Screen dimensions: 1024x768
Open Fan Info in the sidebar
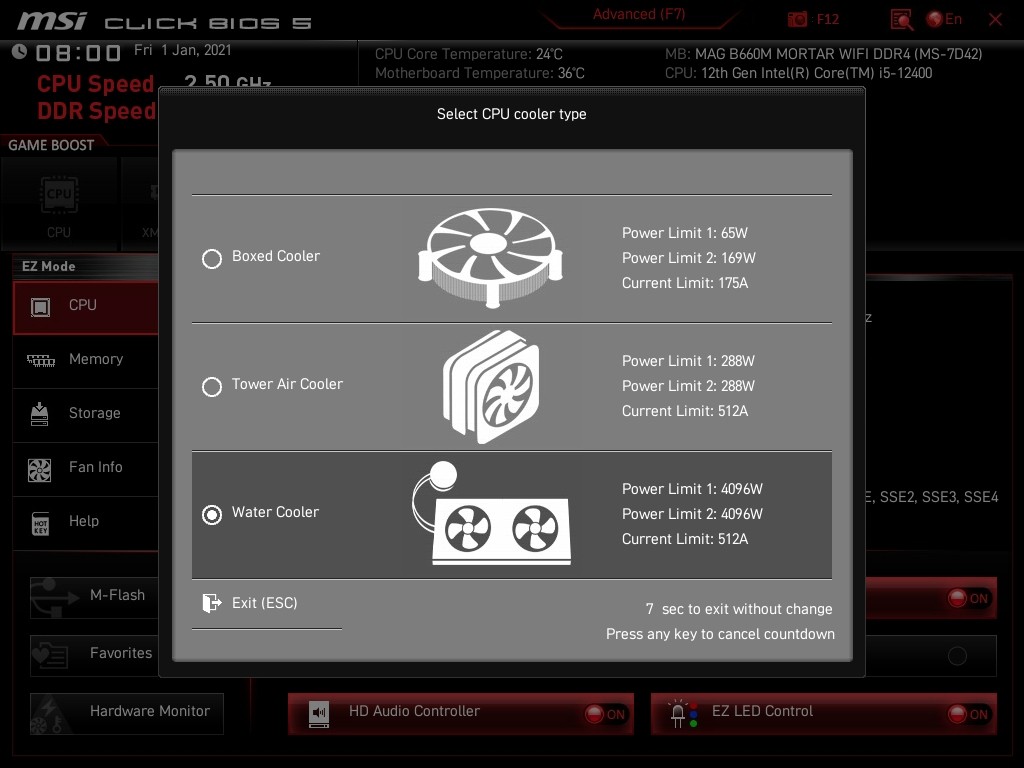click(86, 468)
